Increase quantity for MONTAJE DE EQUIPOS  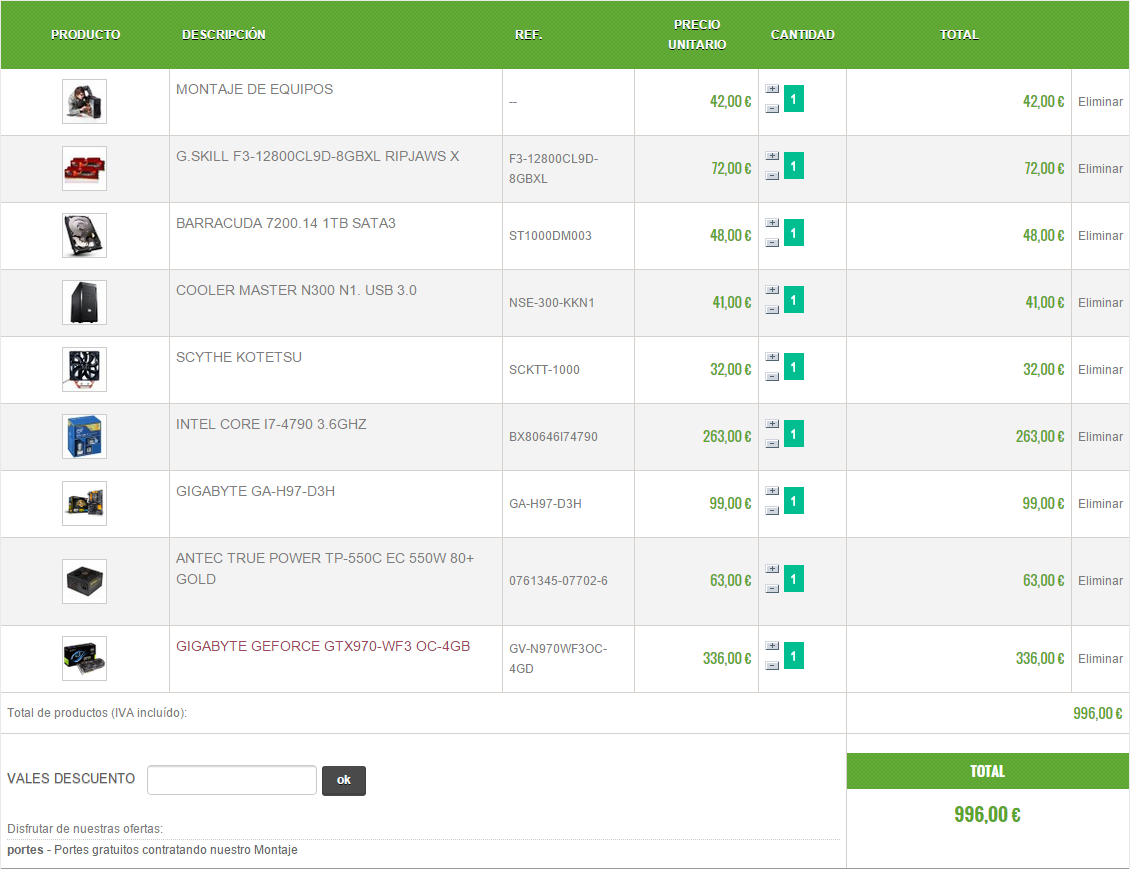coord(772,89)
